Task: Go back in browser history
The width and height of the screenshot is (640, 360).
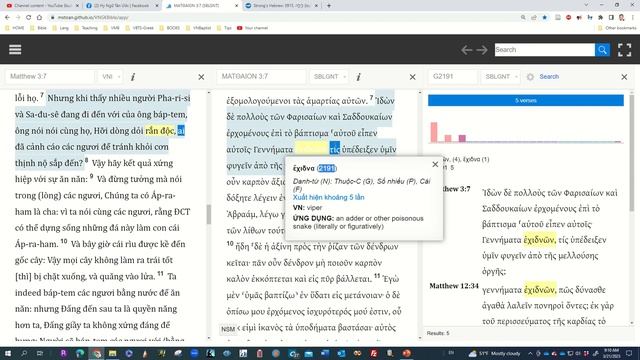Action: (7, 18)
